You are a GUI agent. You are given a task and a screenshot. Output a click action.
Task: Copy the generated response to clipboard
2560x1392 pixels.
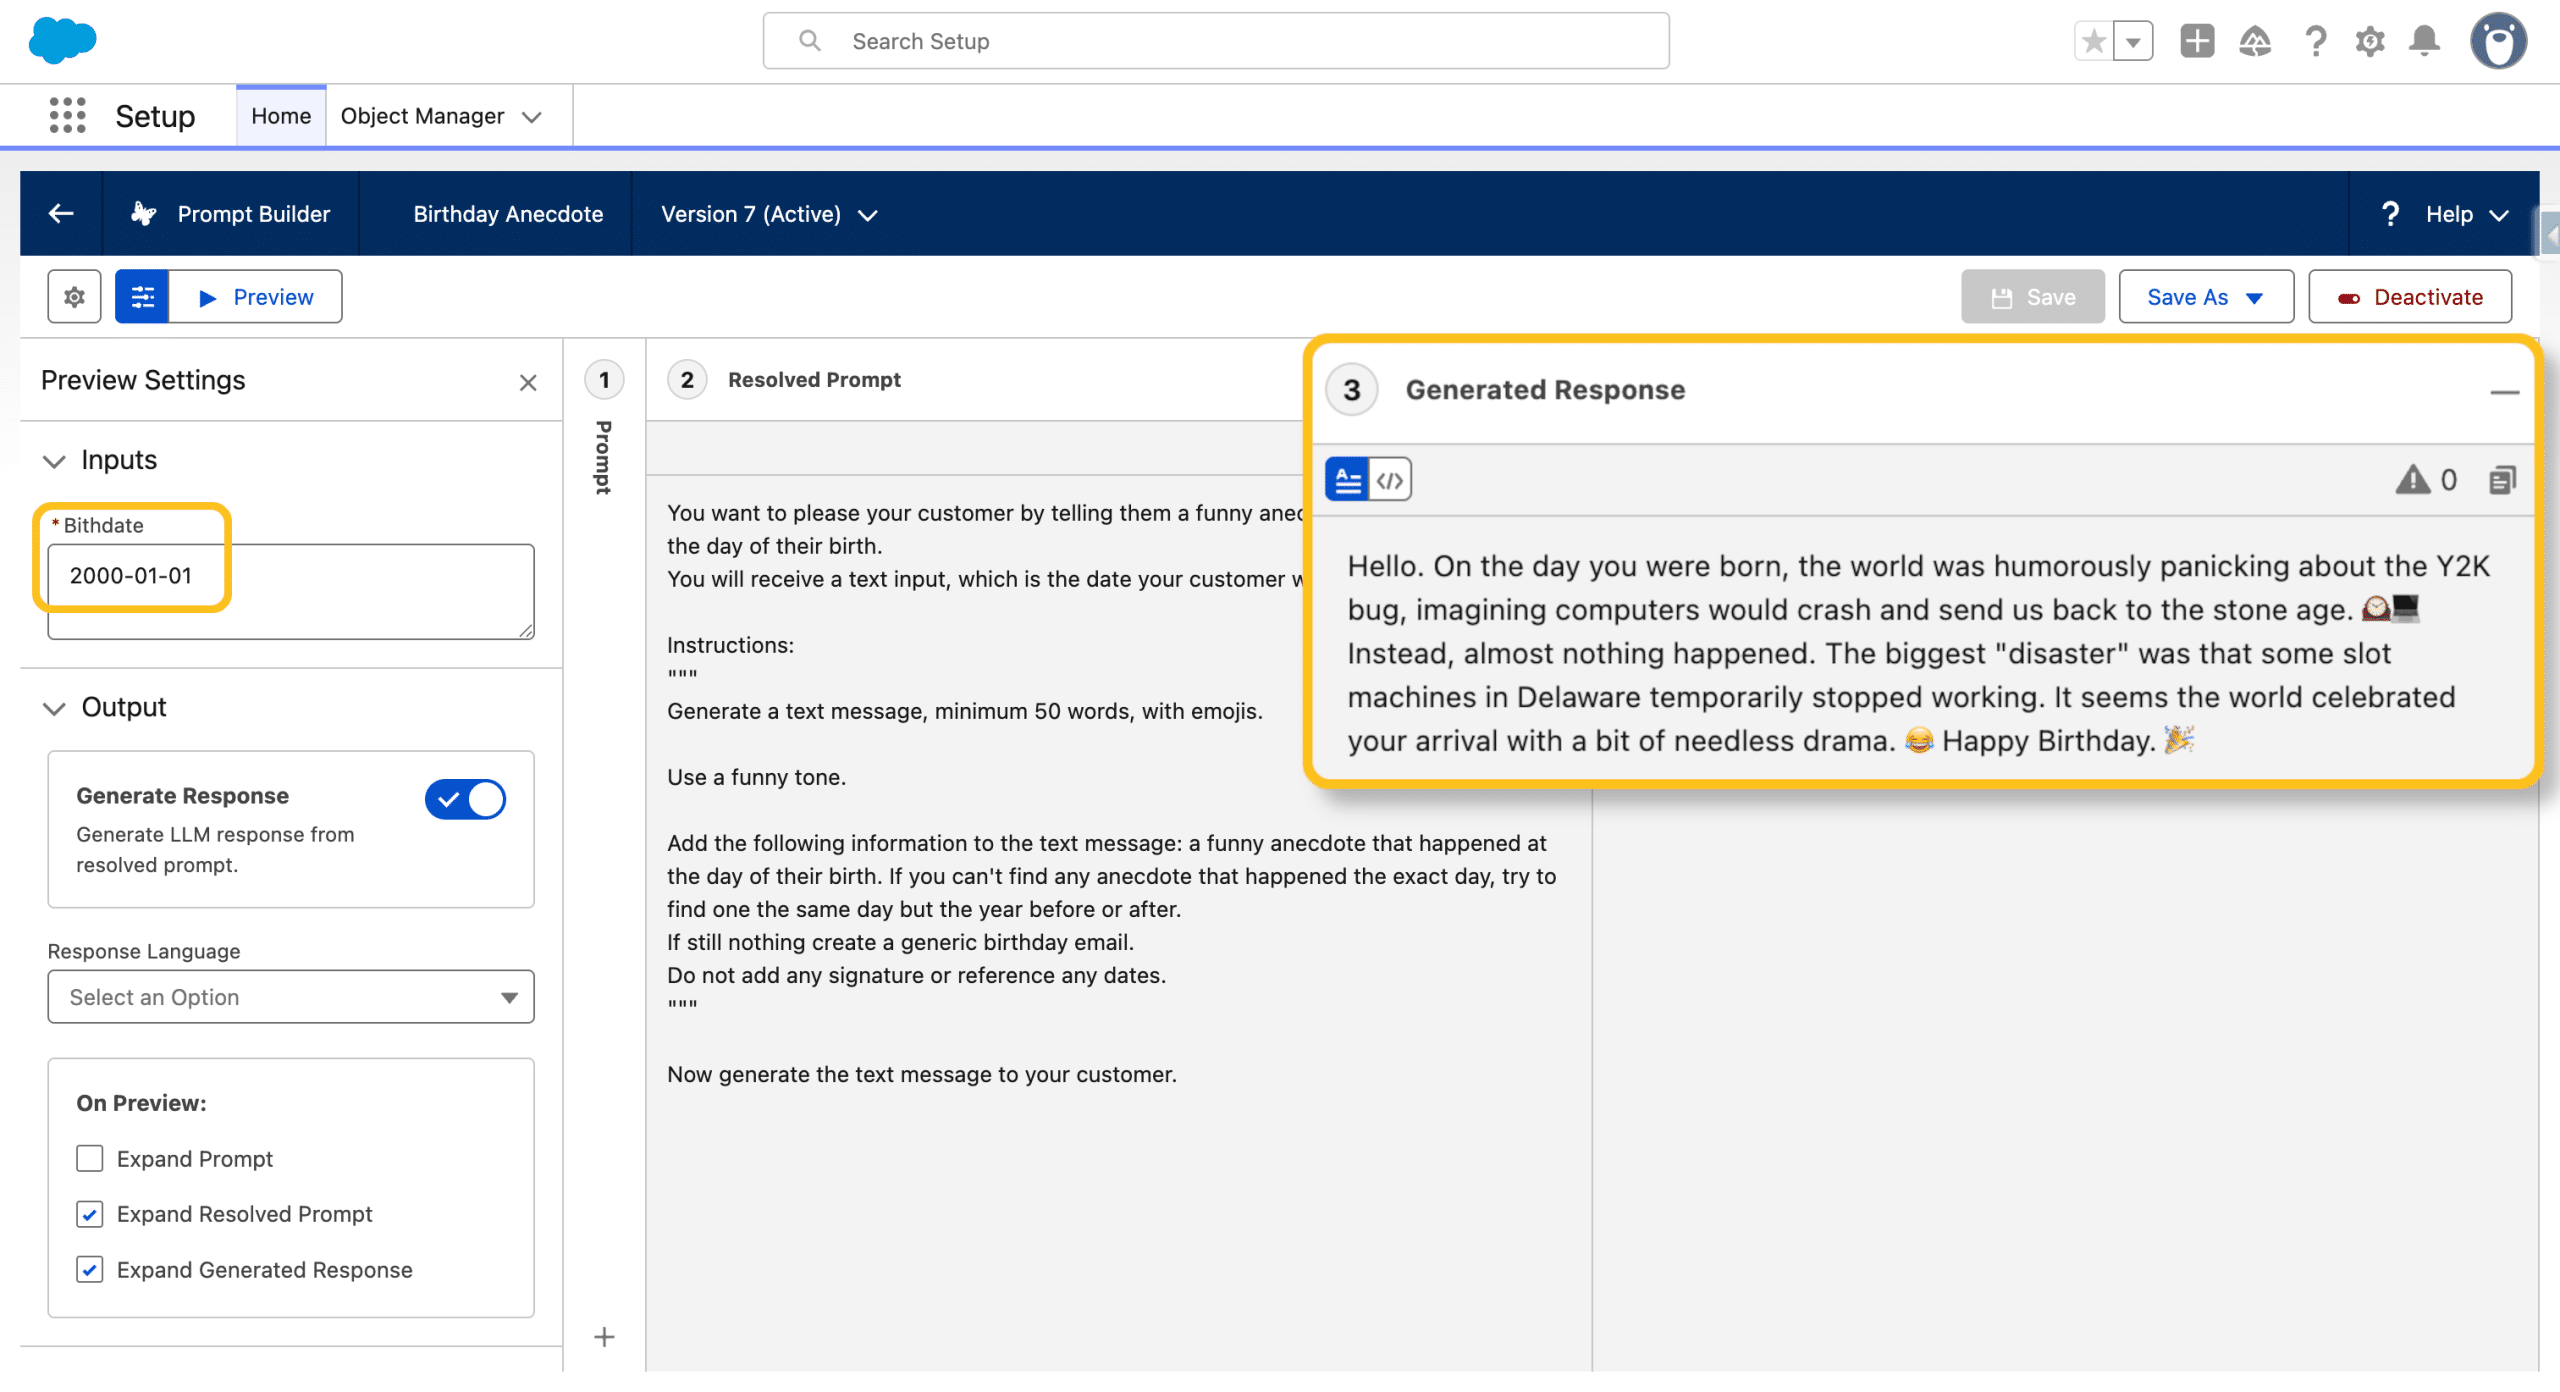(x=2501, y=480)
